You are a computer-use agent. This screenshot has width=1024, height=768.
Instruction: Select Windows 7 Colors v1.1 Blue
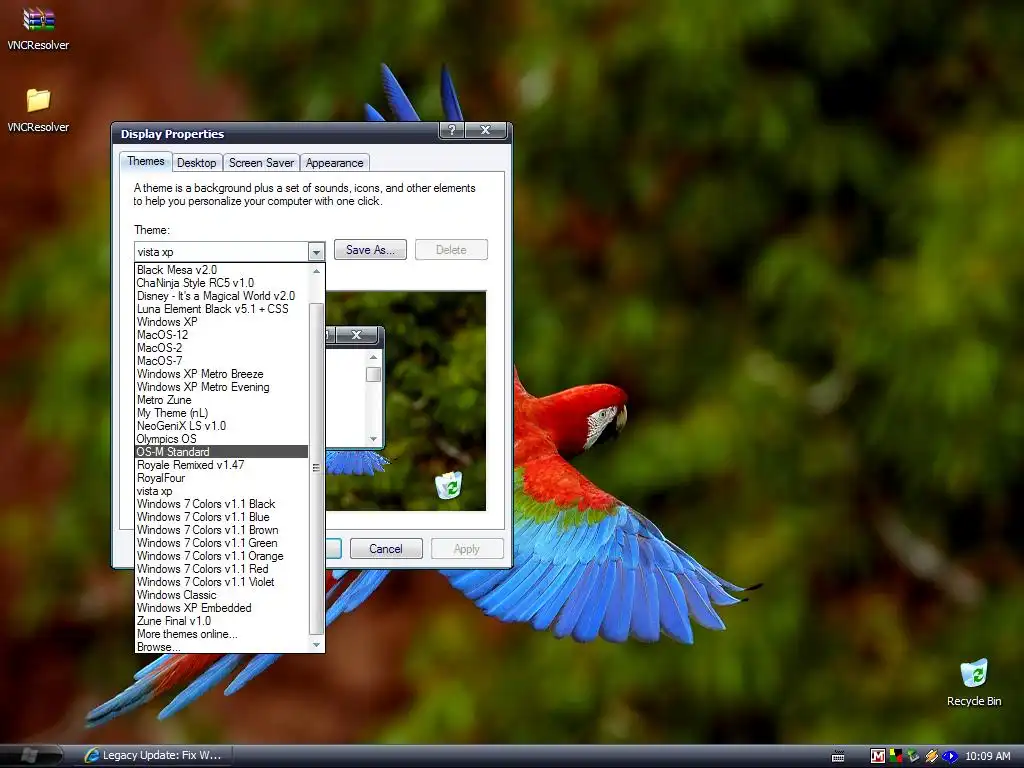point(221,517)
